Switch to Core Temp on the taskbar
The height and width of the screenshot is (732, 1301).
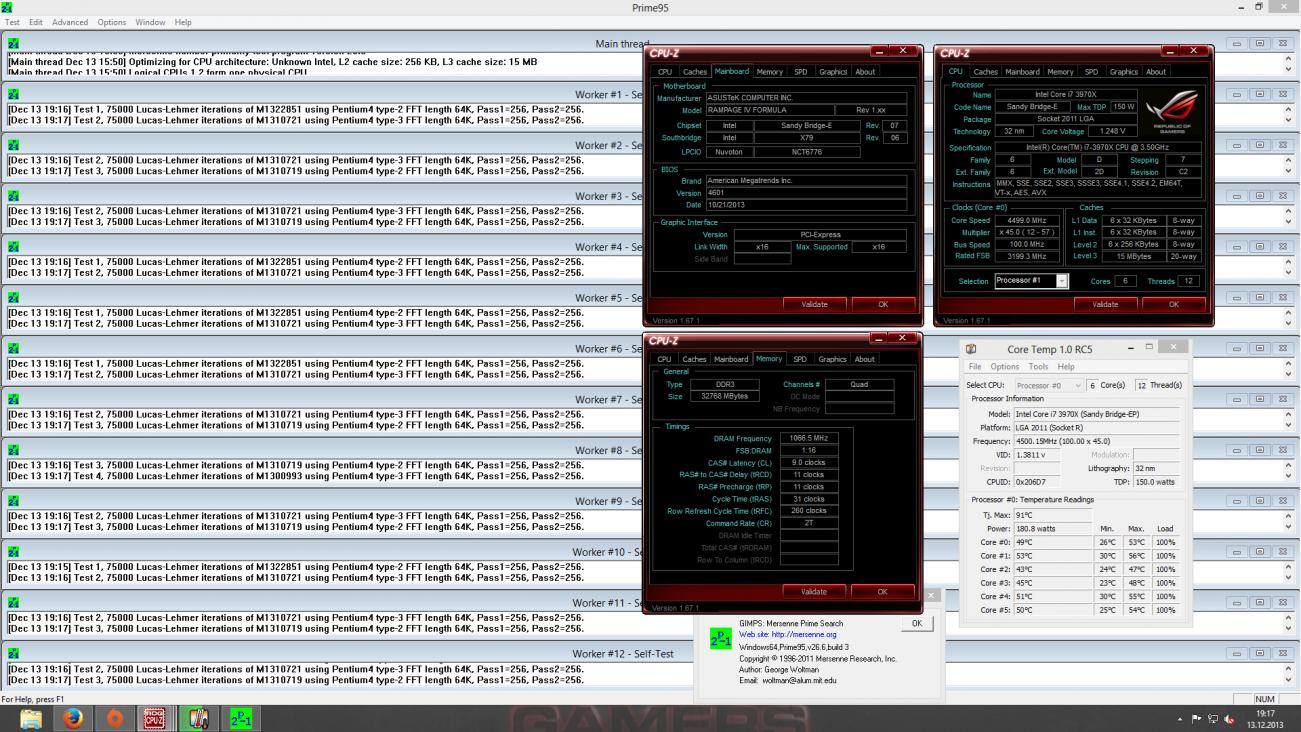pyautogui.click(x=198, y=718)
